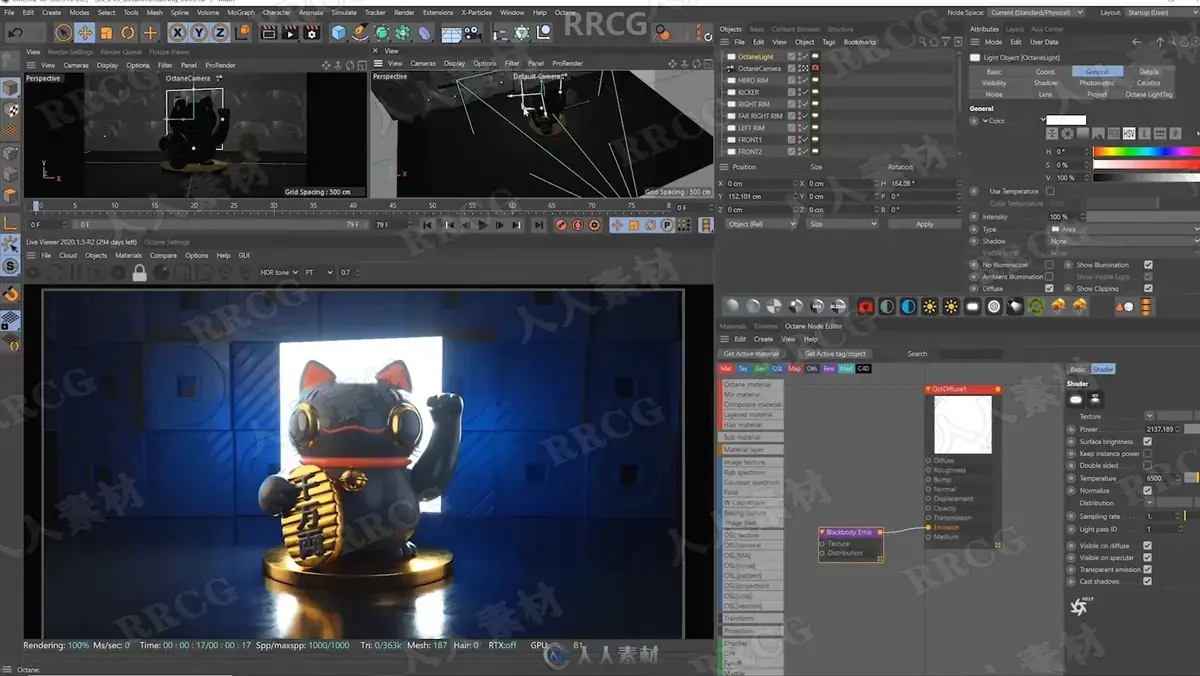Click the Undo arrow icon
Screen dimensions: 1200x676
click(x=15, y=33)
